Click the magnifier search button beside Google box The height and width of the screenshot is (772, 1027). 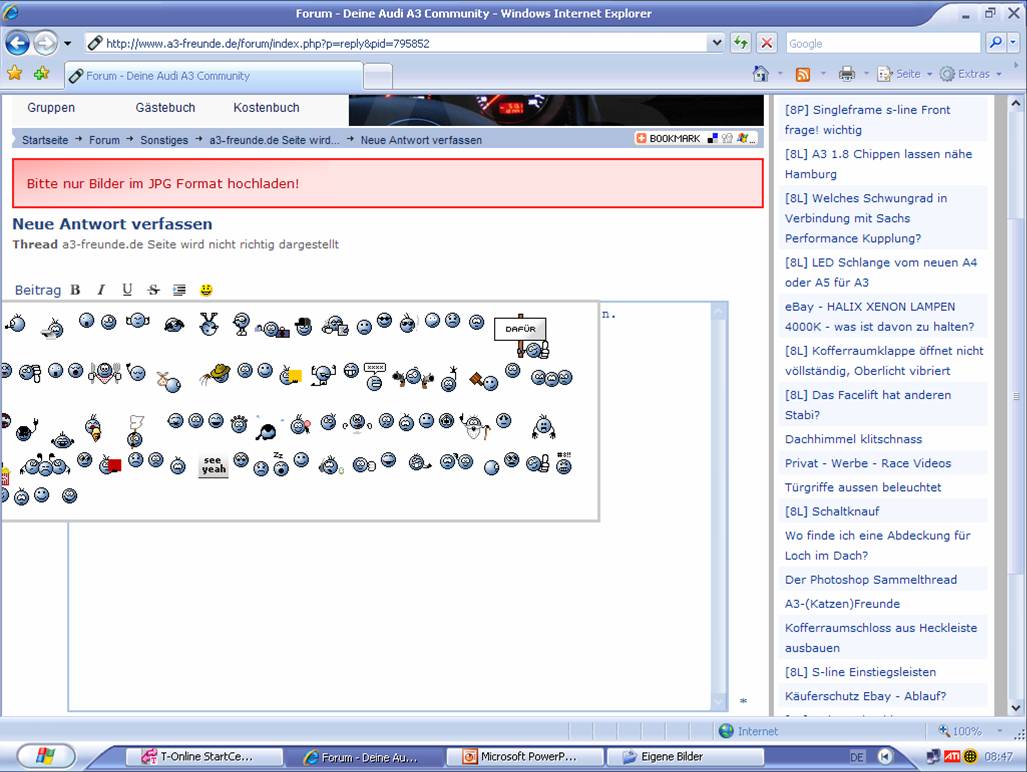pyautogui.click(x=995, y=43)
